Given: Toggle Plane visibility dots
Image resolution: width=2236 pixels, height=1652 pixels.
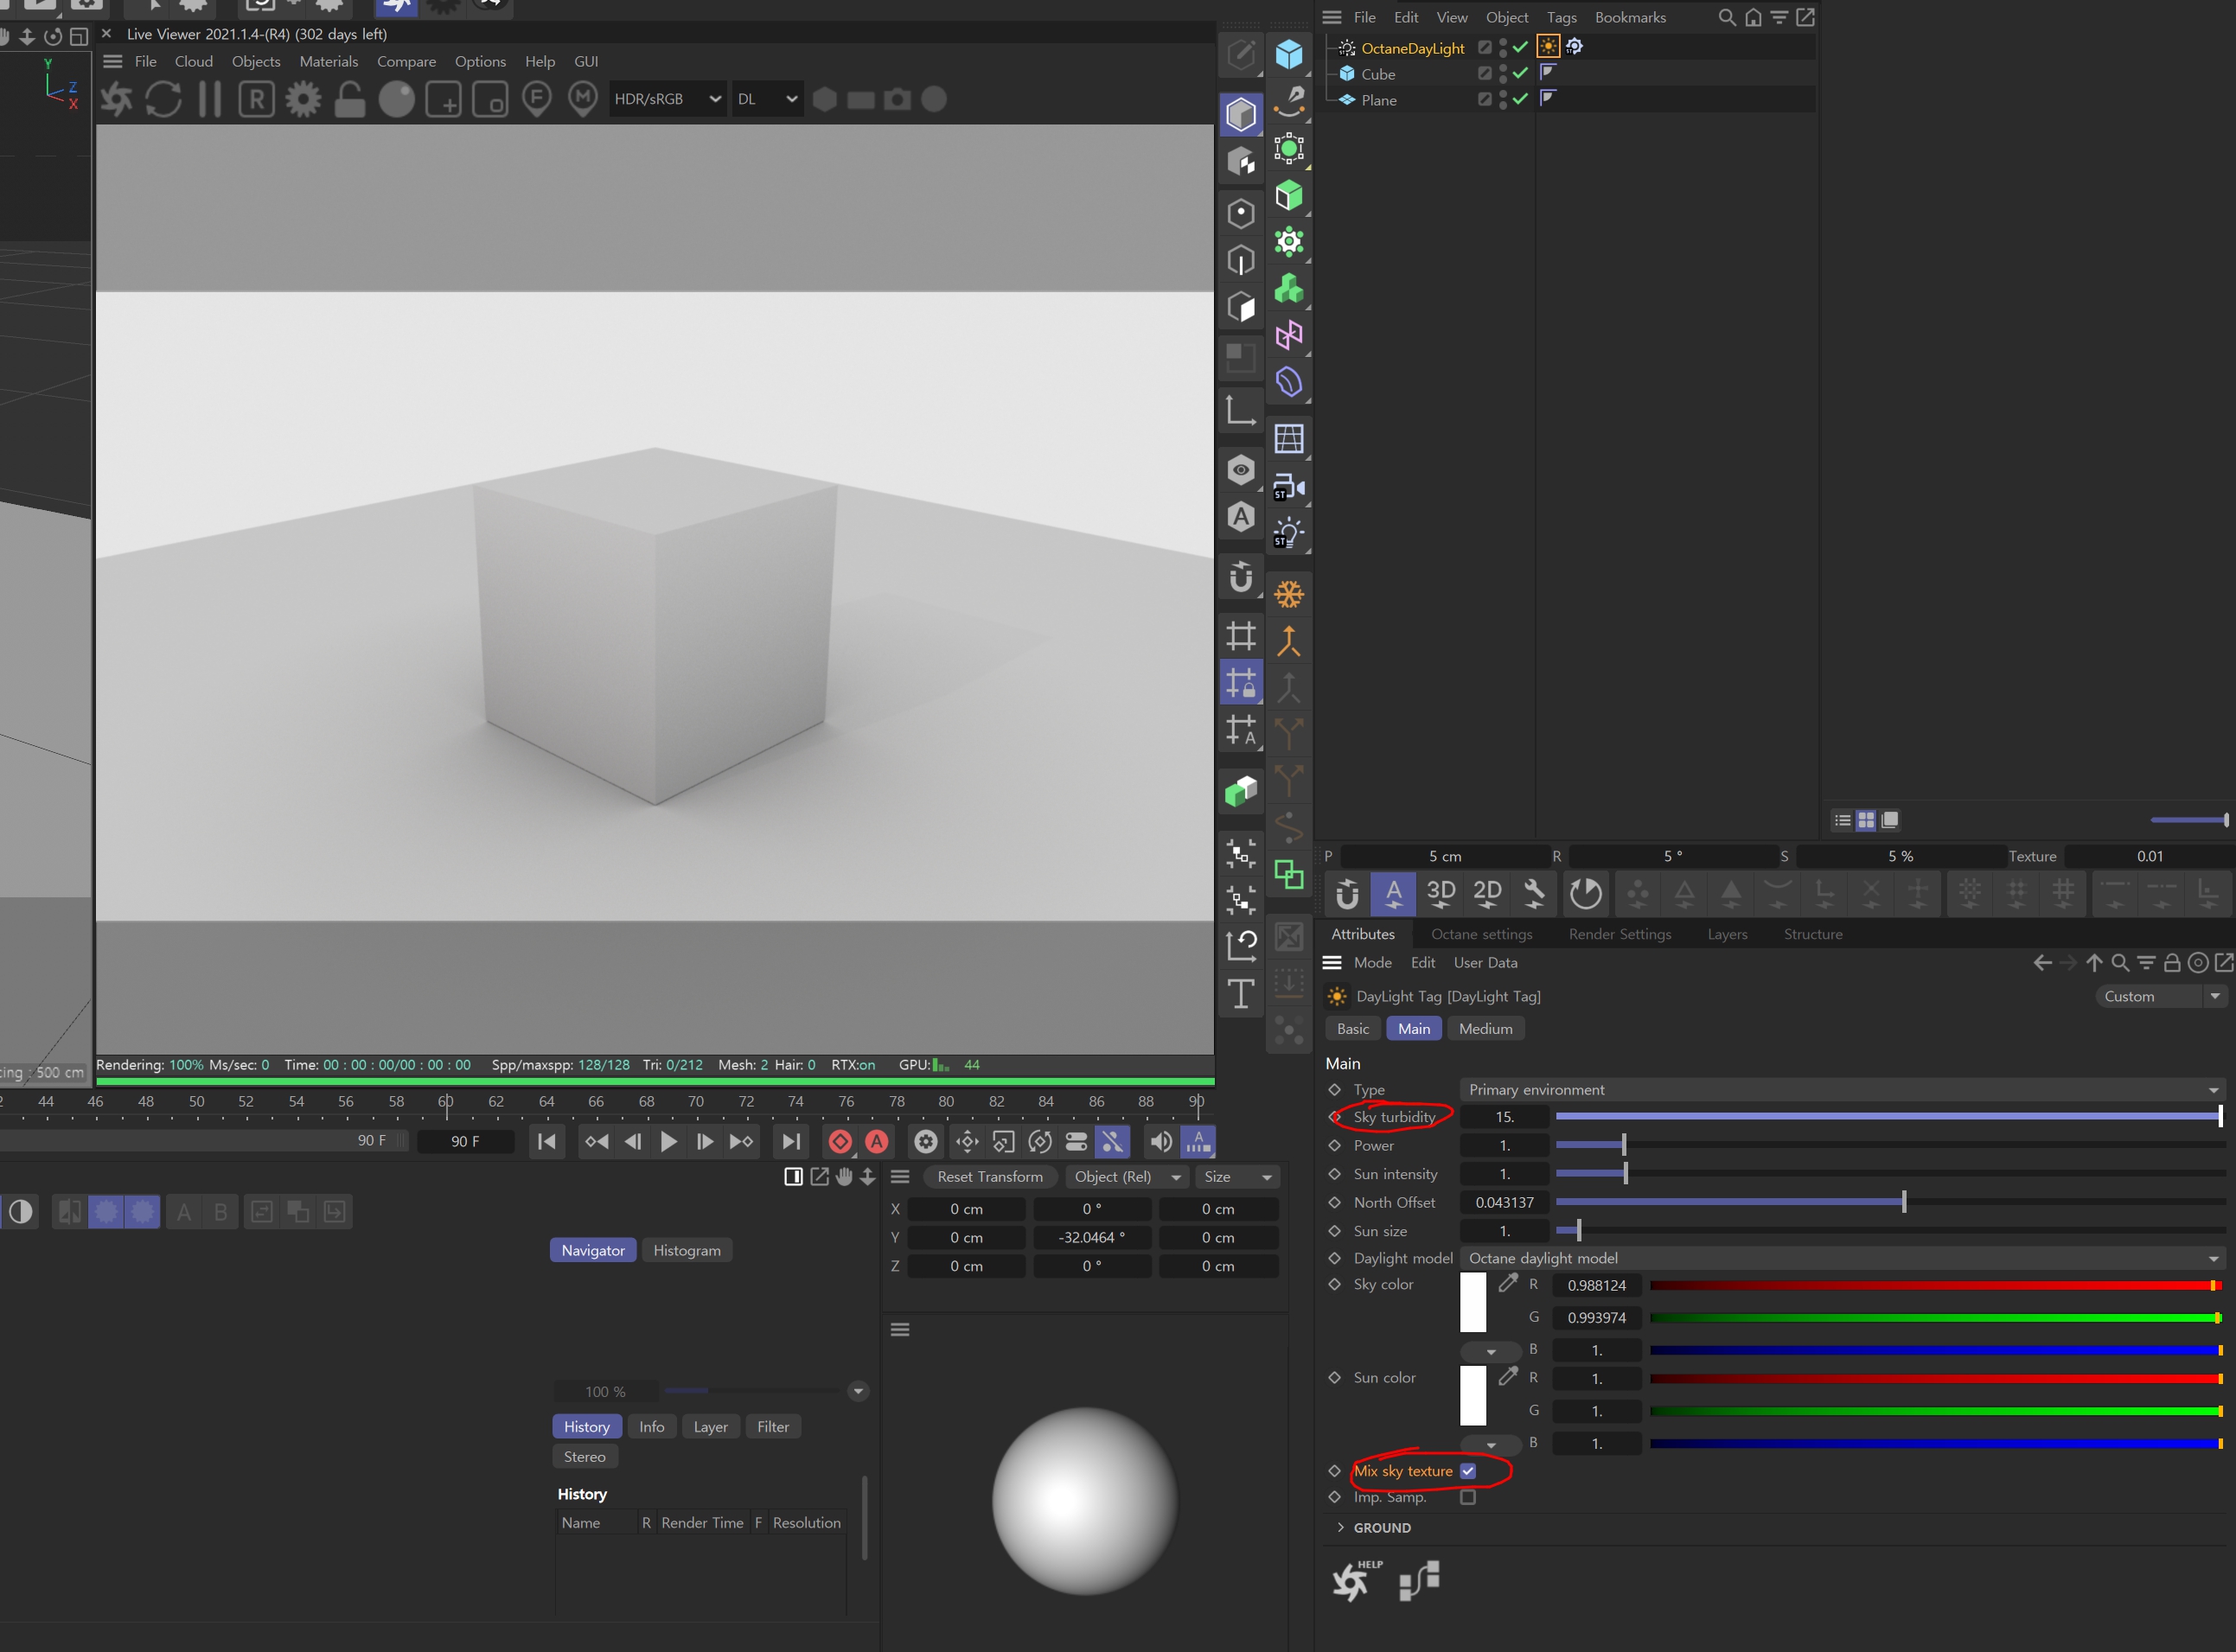Looking at the screenshot, I should (x=1502, y=99).
